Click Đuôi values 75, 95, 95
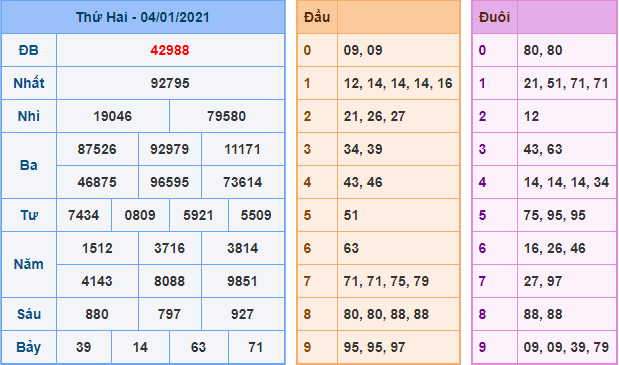The width and height of the screenshot is (619, 365). pyautogui.click(x=555, y=215)
